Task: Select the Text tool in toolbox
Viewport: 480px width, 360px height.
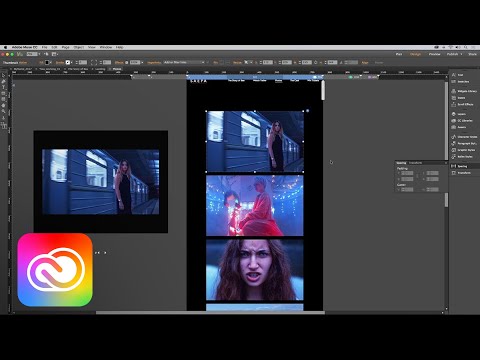Action: pyautogui.click(x=4, y=87)
